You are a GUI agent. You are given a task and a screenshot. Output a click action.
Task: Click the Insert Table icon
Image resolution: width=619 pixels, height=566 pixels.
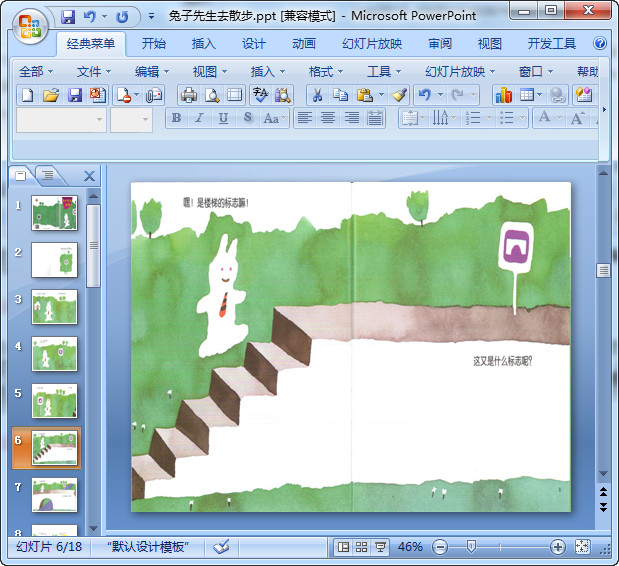(527, 95)
